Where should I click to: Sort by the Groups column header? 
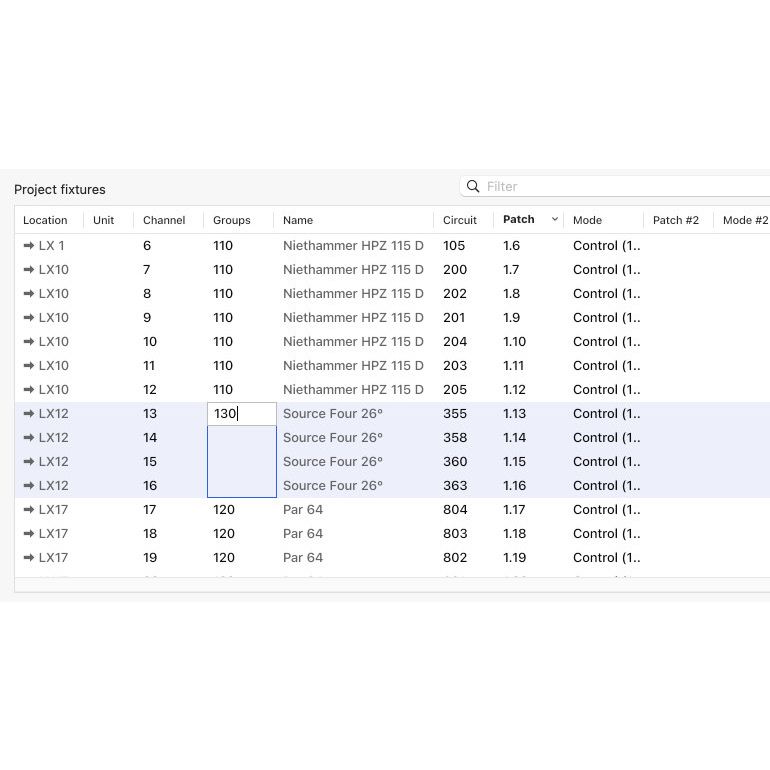pos(231,220)
